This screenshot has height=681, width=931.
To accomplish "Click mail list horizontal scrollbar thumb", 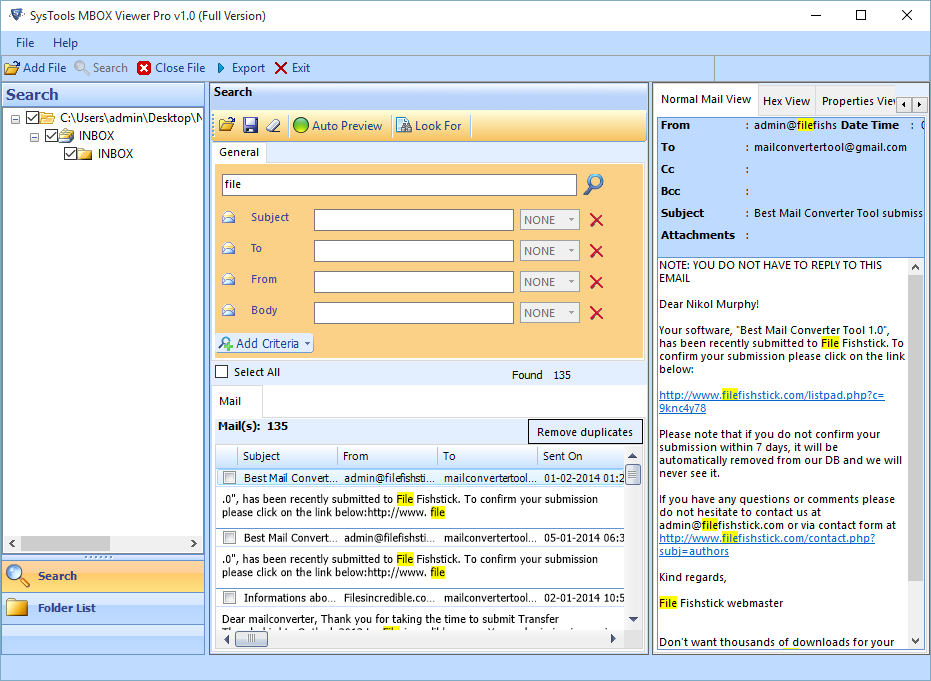I will 251,639.
